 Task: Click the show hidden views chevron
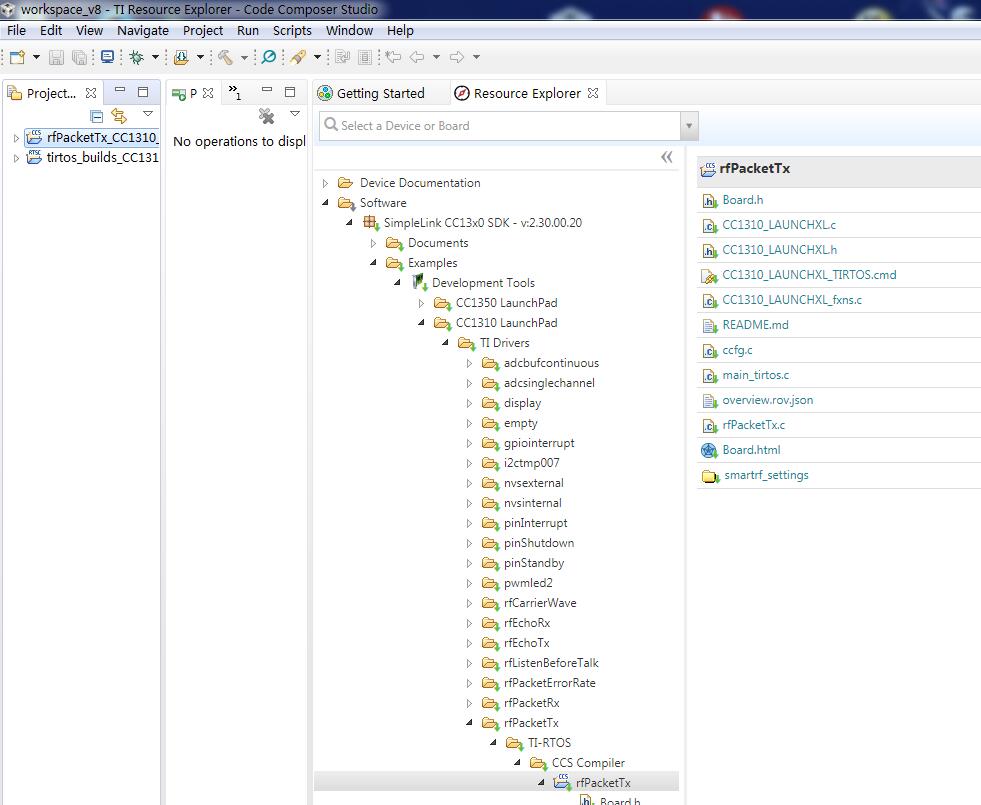point(235,93)
